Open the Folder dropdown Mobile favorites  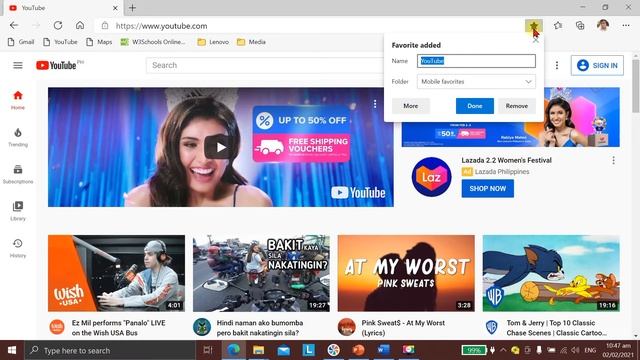[476, 82]
